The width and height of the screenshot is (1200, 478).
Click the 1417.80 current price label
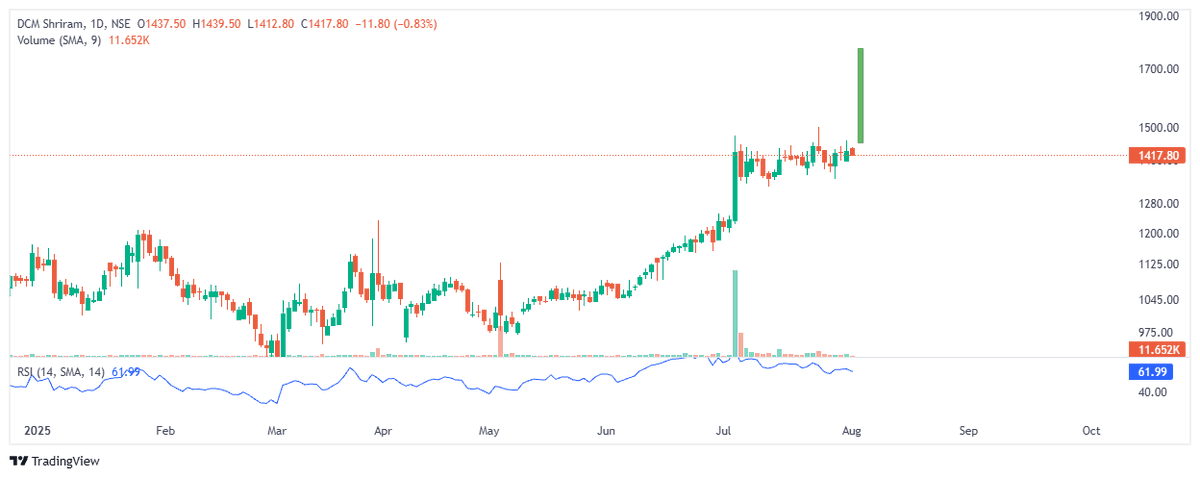pyautogui.click(x=1156, y=156)
